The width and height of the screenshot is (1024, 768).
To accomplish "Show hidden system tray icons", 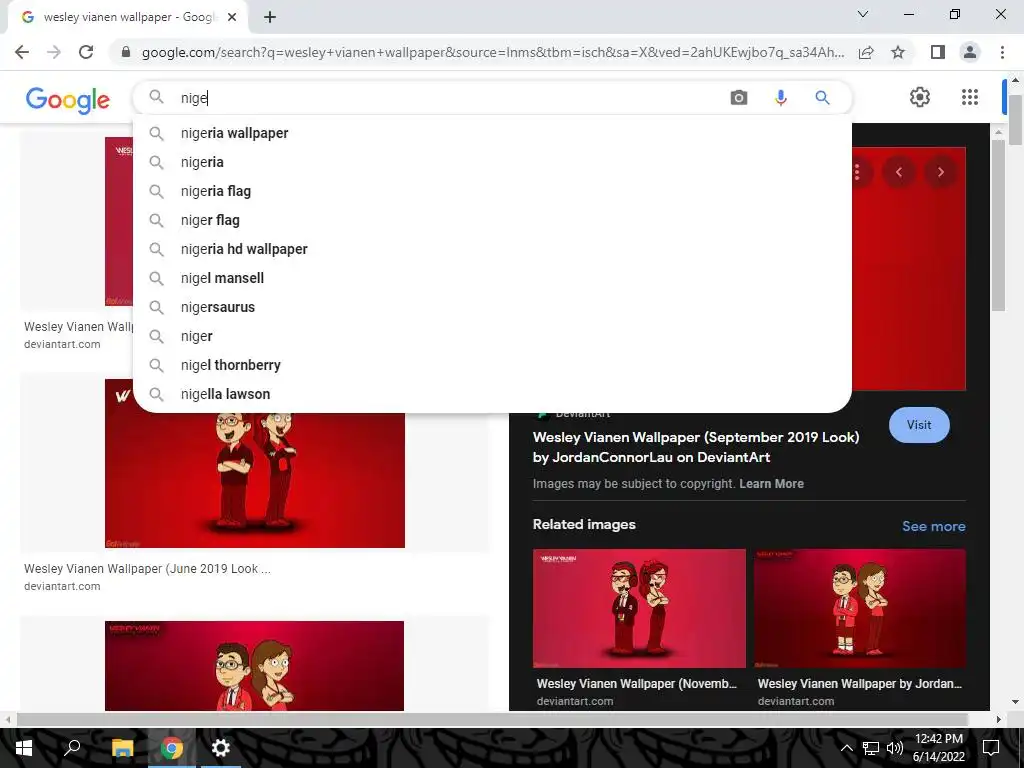I will 846,748.
